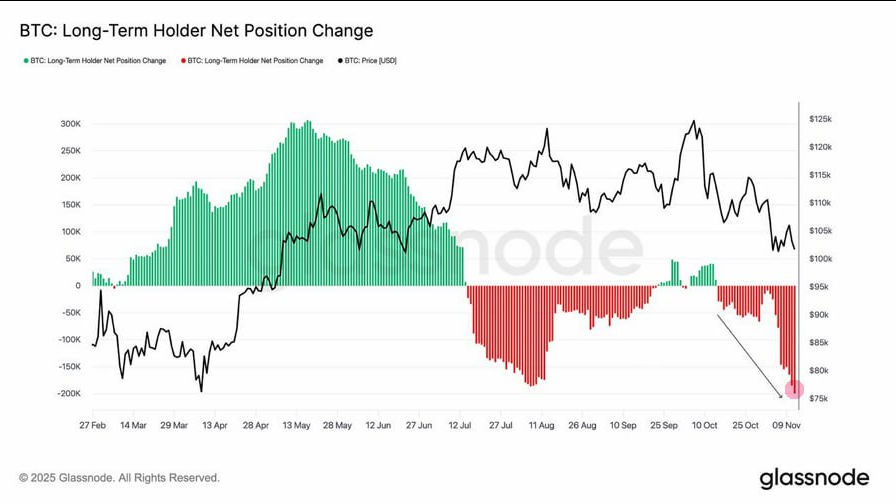This screenshot has width=896, height=504.
Task: Click the 27 Feb date label
Action: point(92,424)
